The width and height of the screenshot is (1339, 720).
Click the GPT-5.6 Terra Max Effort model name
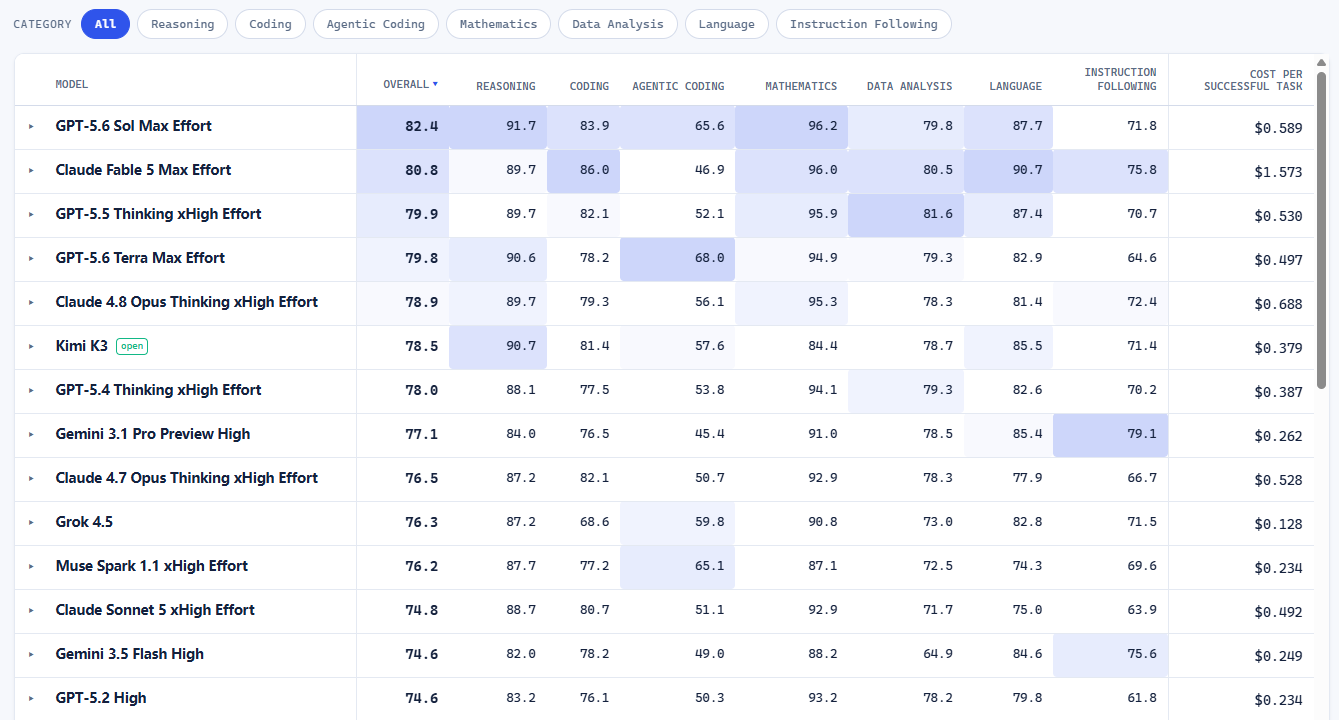click(140, 258)
